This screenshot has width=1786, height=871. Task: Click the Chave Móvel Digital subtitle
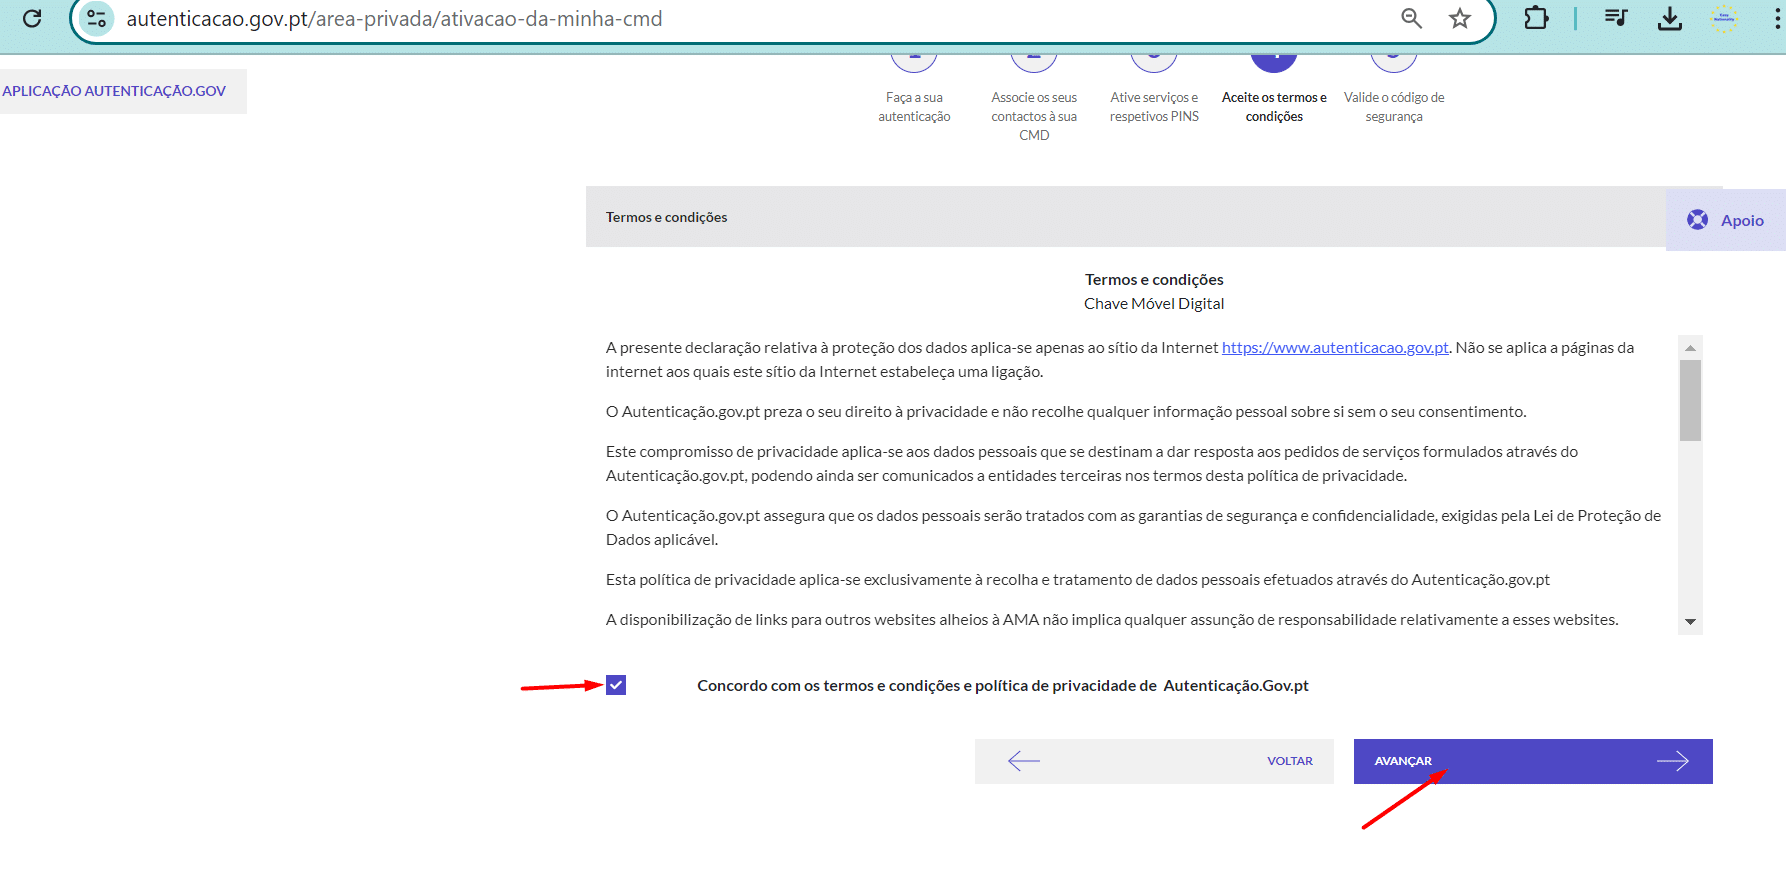pos(1154,303)
